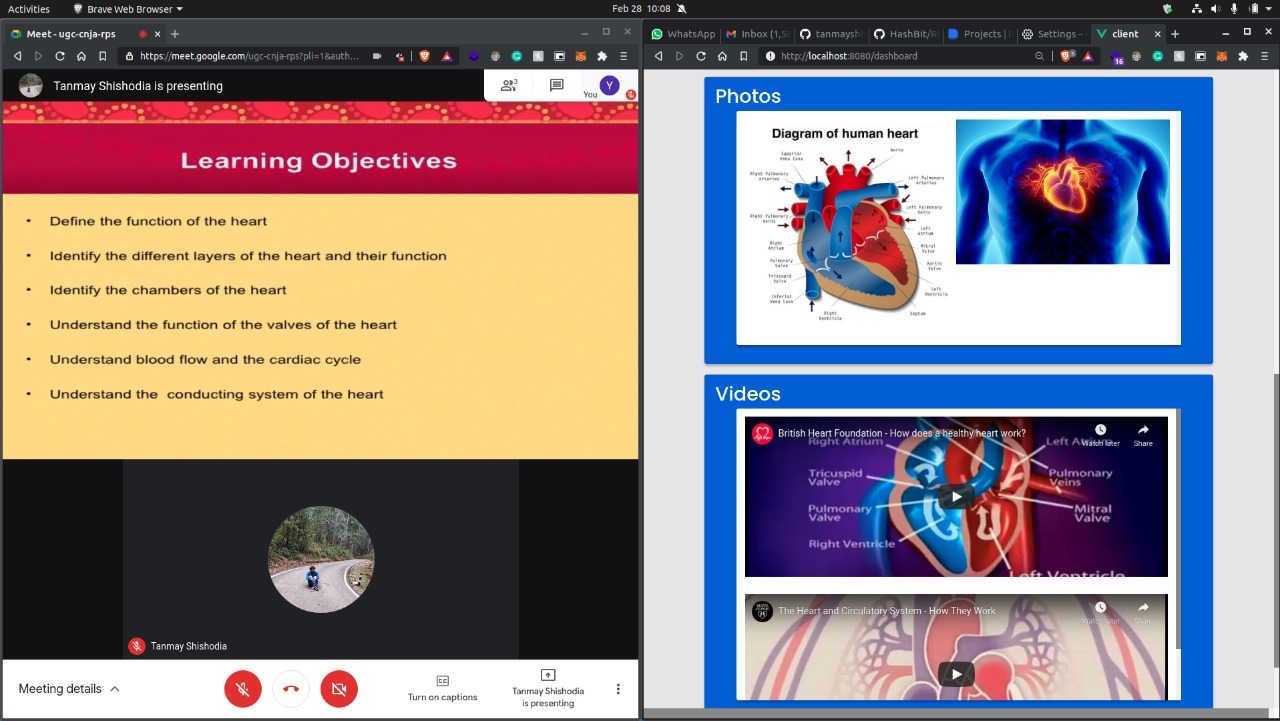
Task: Open Grammarly extension in dashboard window
Action: (x=1158, y=56)
